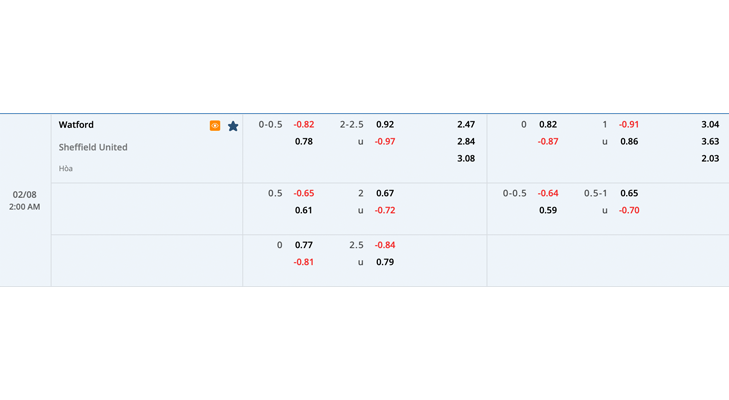Open the Sheffield United team link
This screenshot has width=729, height=400.
coord(93,147)
